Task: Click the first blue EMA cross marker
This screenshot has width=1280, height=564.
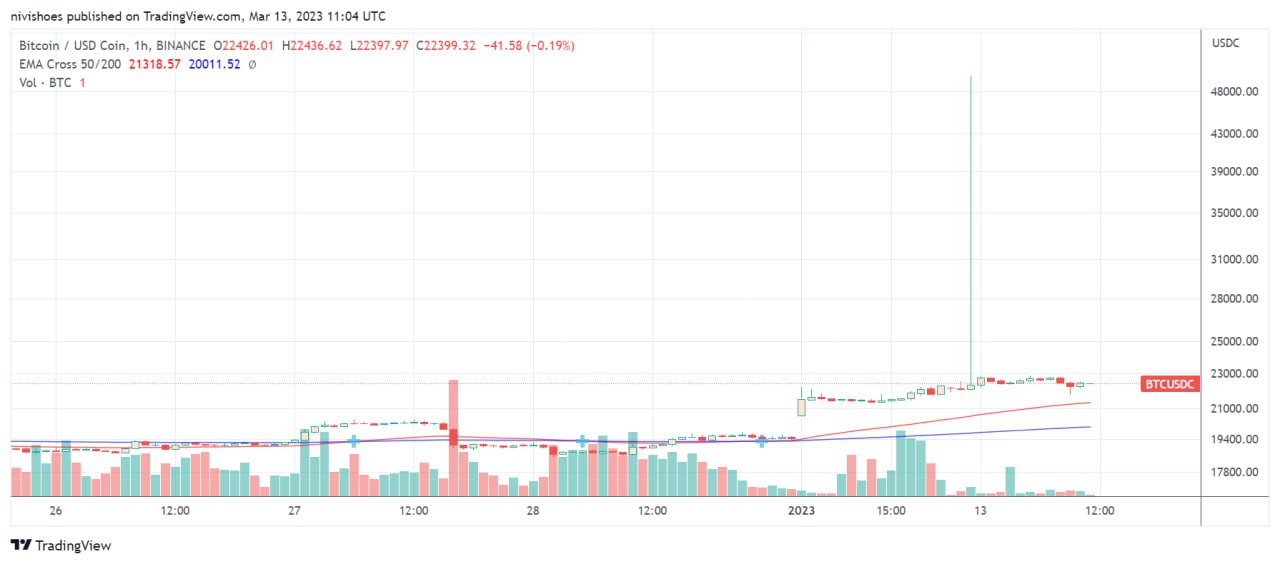Action: click(x=353, y=441)
